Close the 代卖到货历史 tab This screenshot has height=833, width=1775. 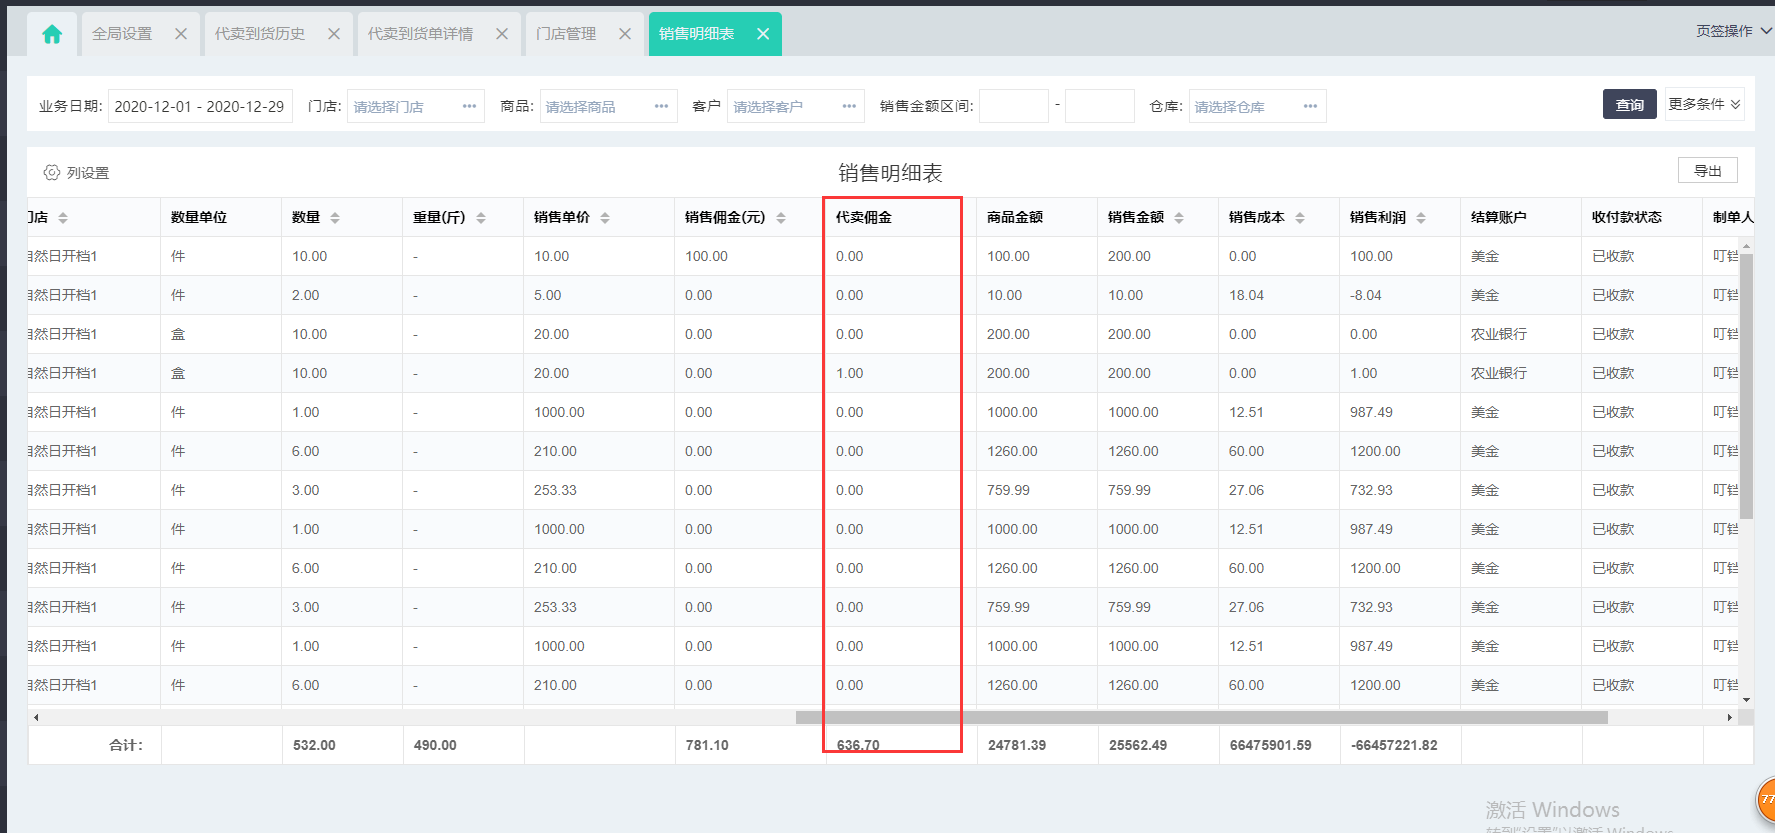point(334,34)
